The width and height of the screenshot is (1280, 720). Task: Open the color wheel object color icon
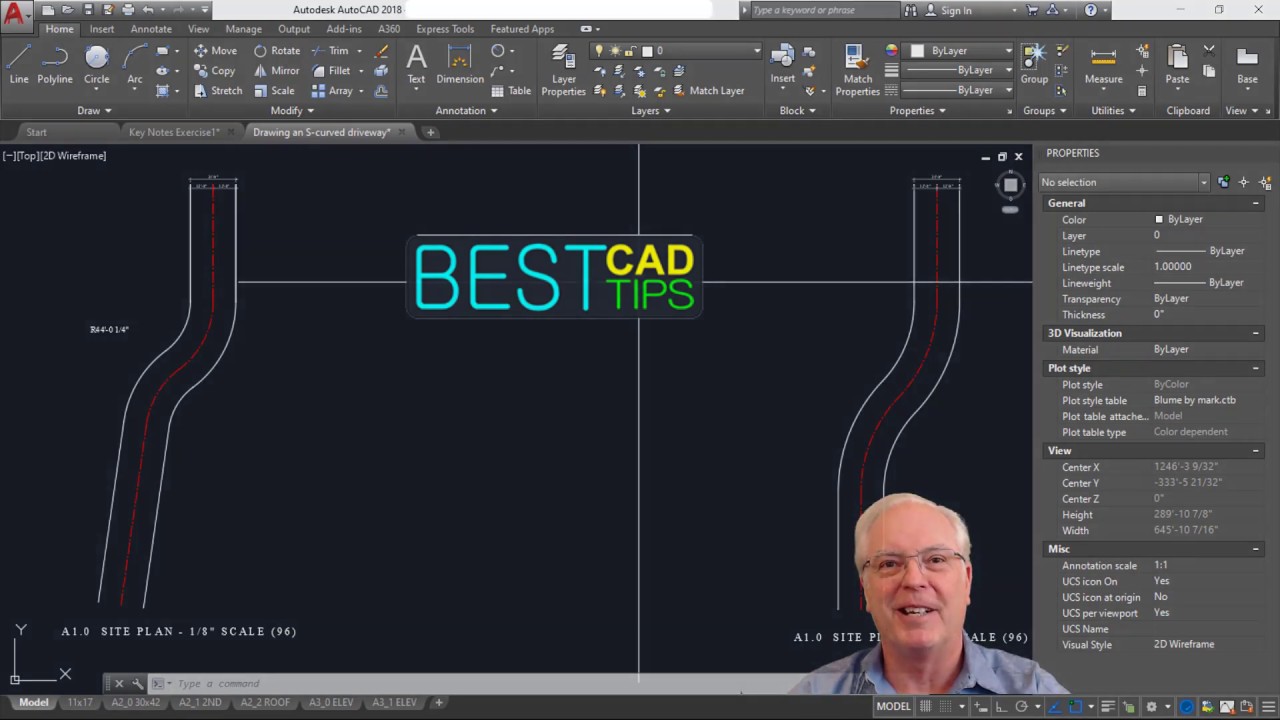click(892, 51)
